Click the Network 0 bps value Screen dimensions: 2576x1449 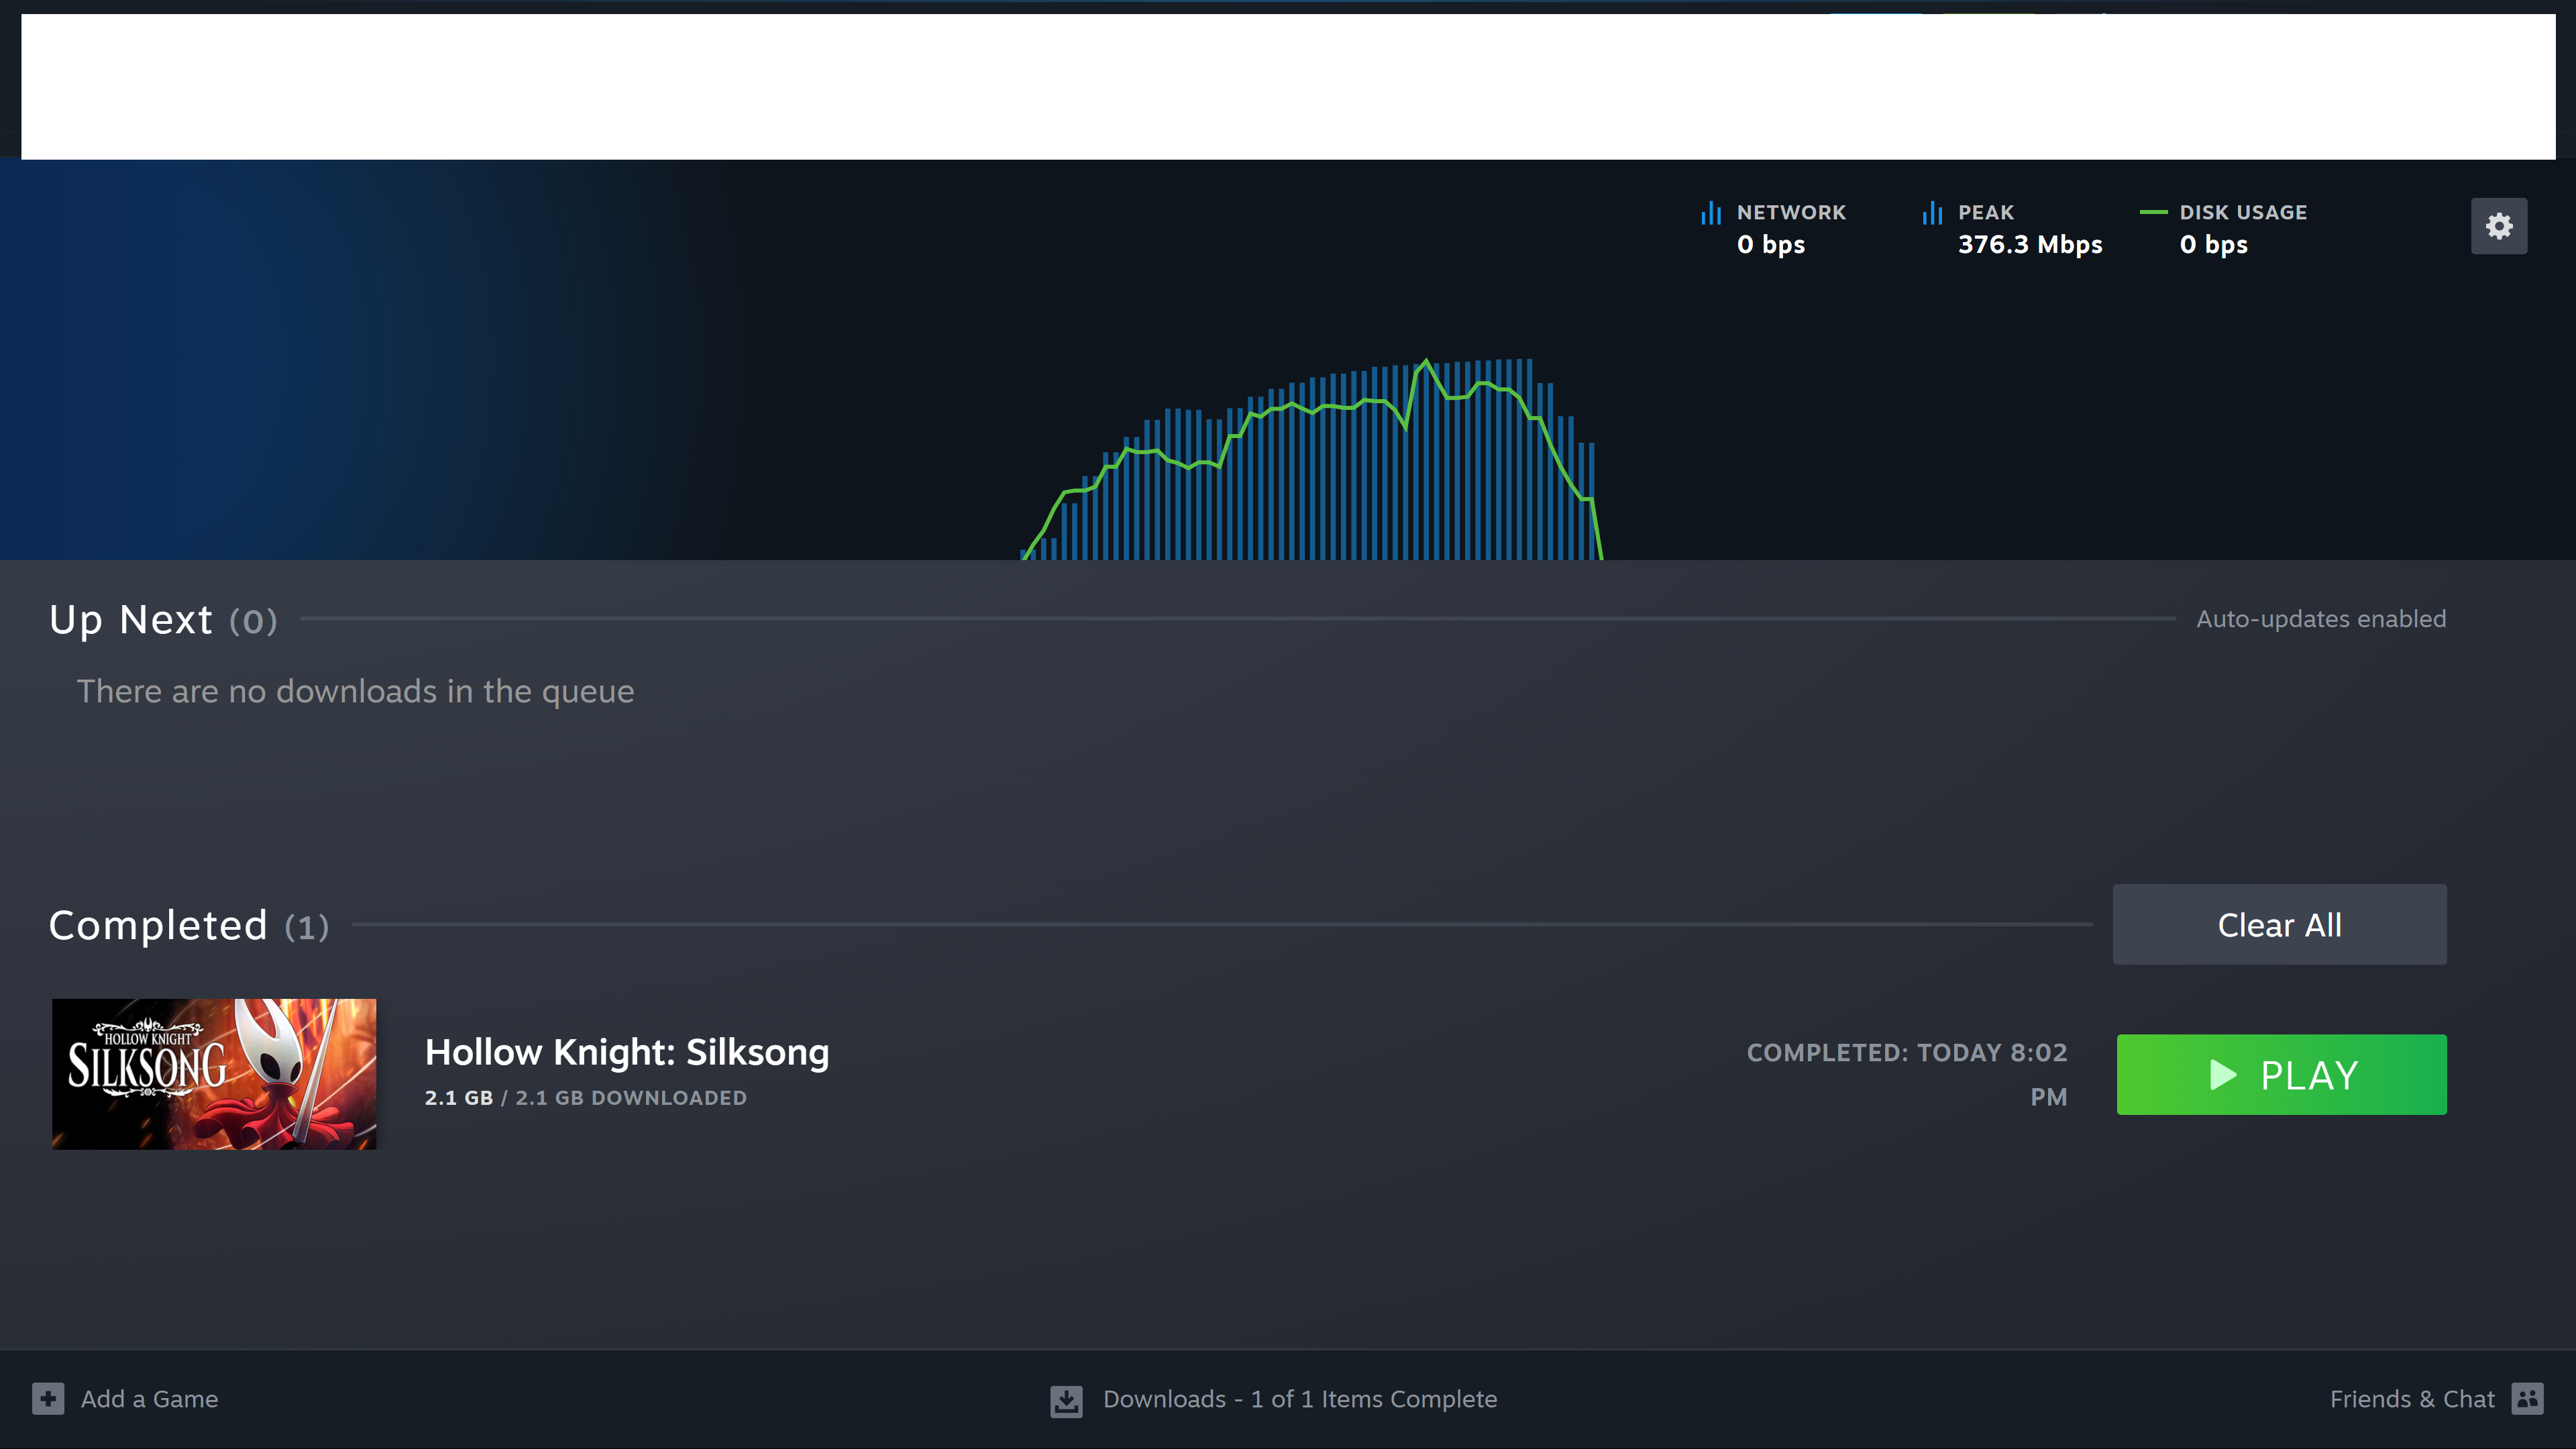[x=1771, y=245]
